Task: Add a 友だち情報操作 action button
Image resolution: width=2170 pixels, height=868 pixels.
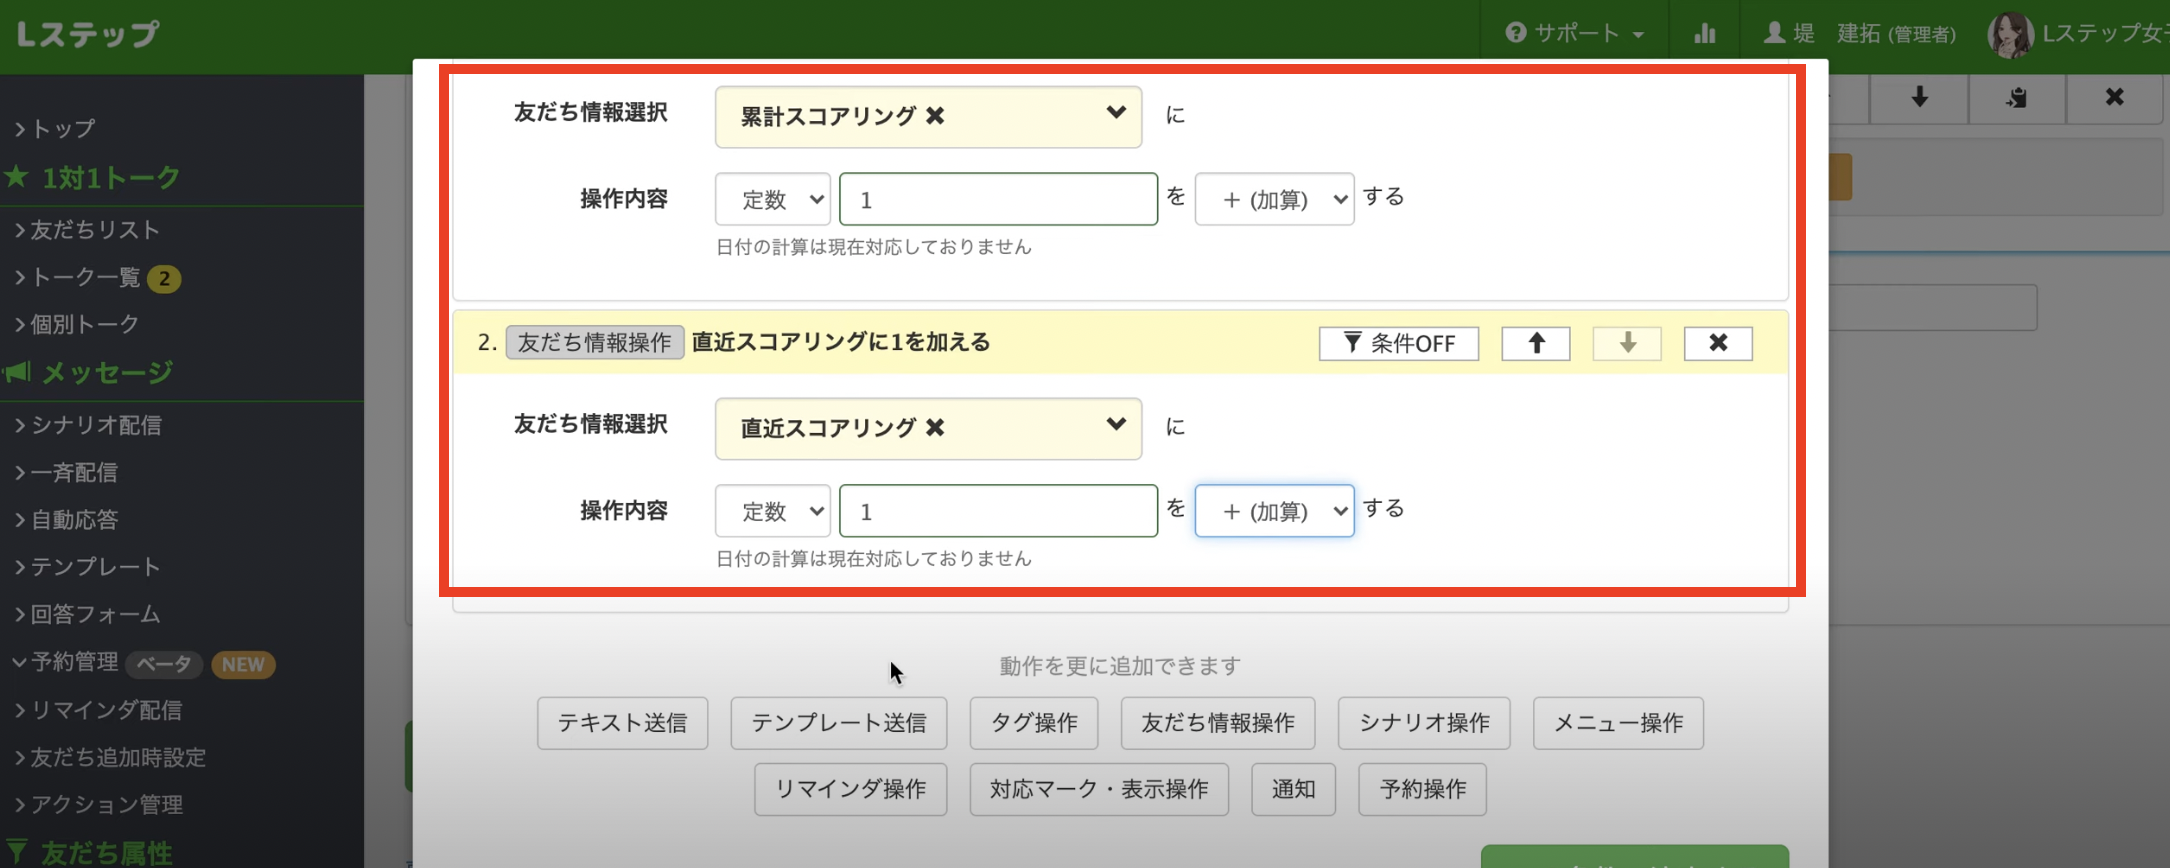Action: [x=1217, y=723]
